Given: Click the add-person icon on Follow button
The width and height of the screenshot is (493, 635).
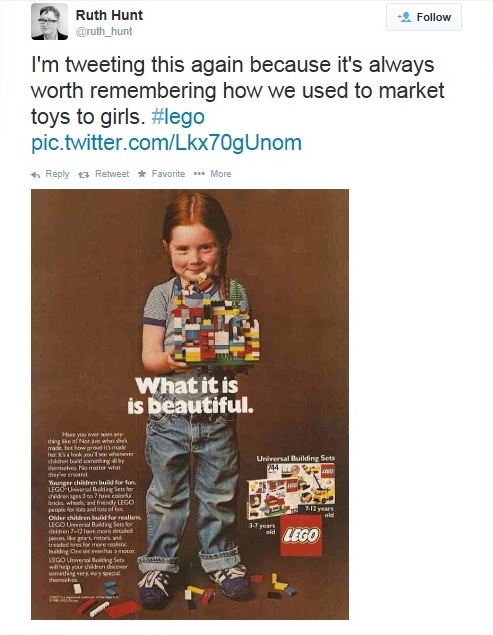Looking at the screenshot, I should (x=404, y=17).
